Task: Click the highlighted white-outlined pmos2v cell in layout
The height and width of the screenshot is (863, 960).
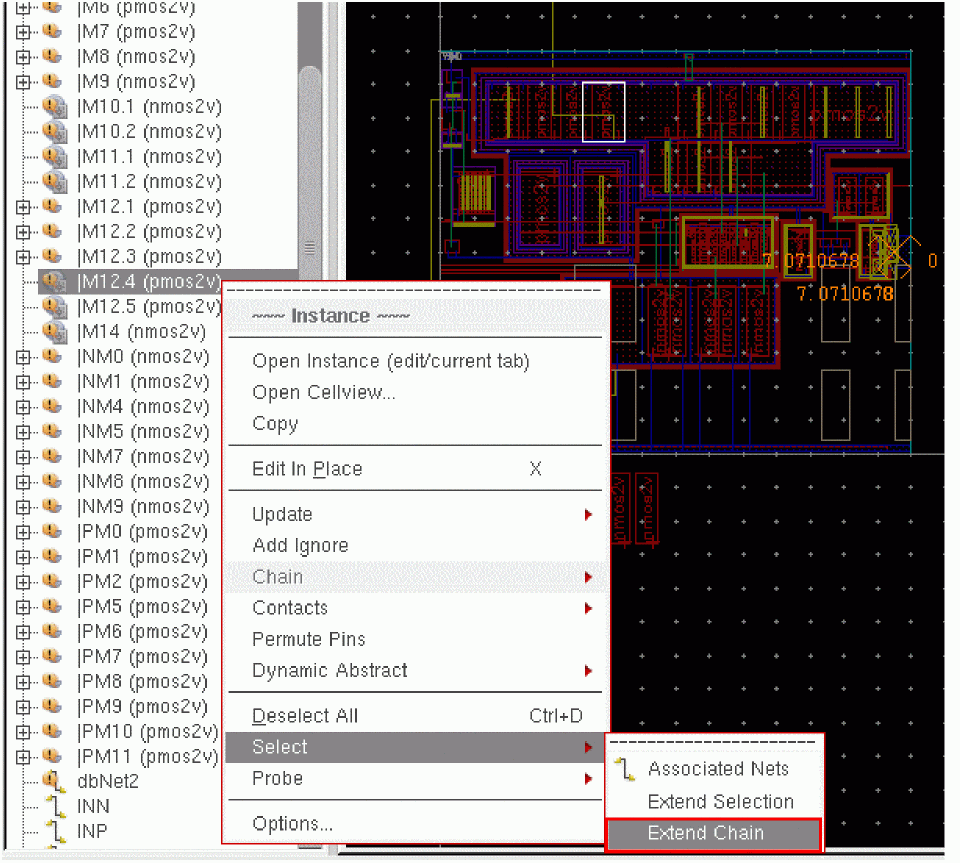Action: (604, 112)
